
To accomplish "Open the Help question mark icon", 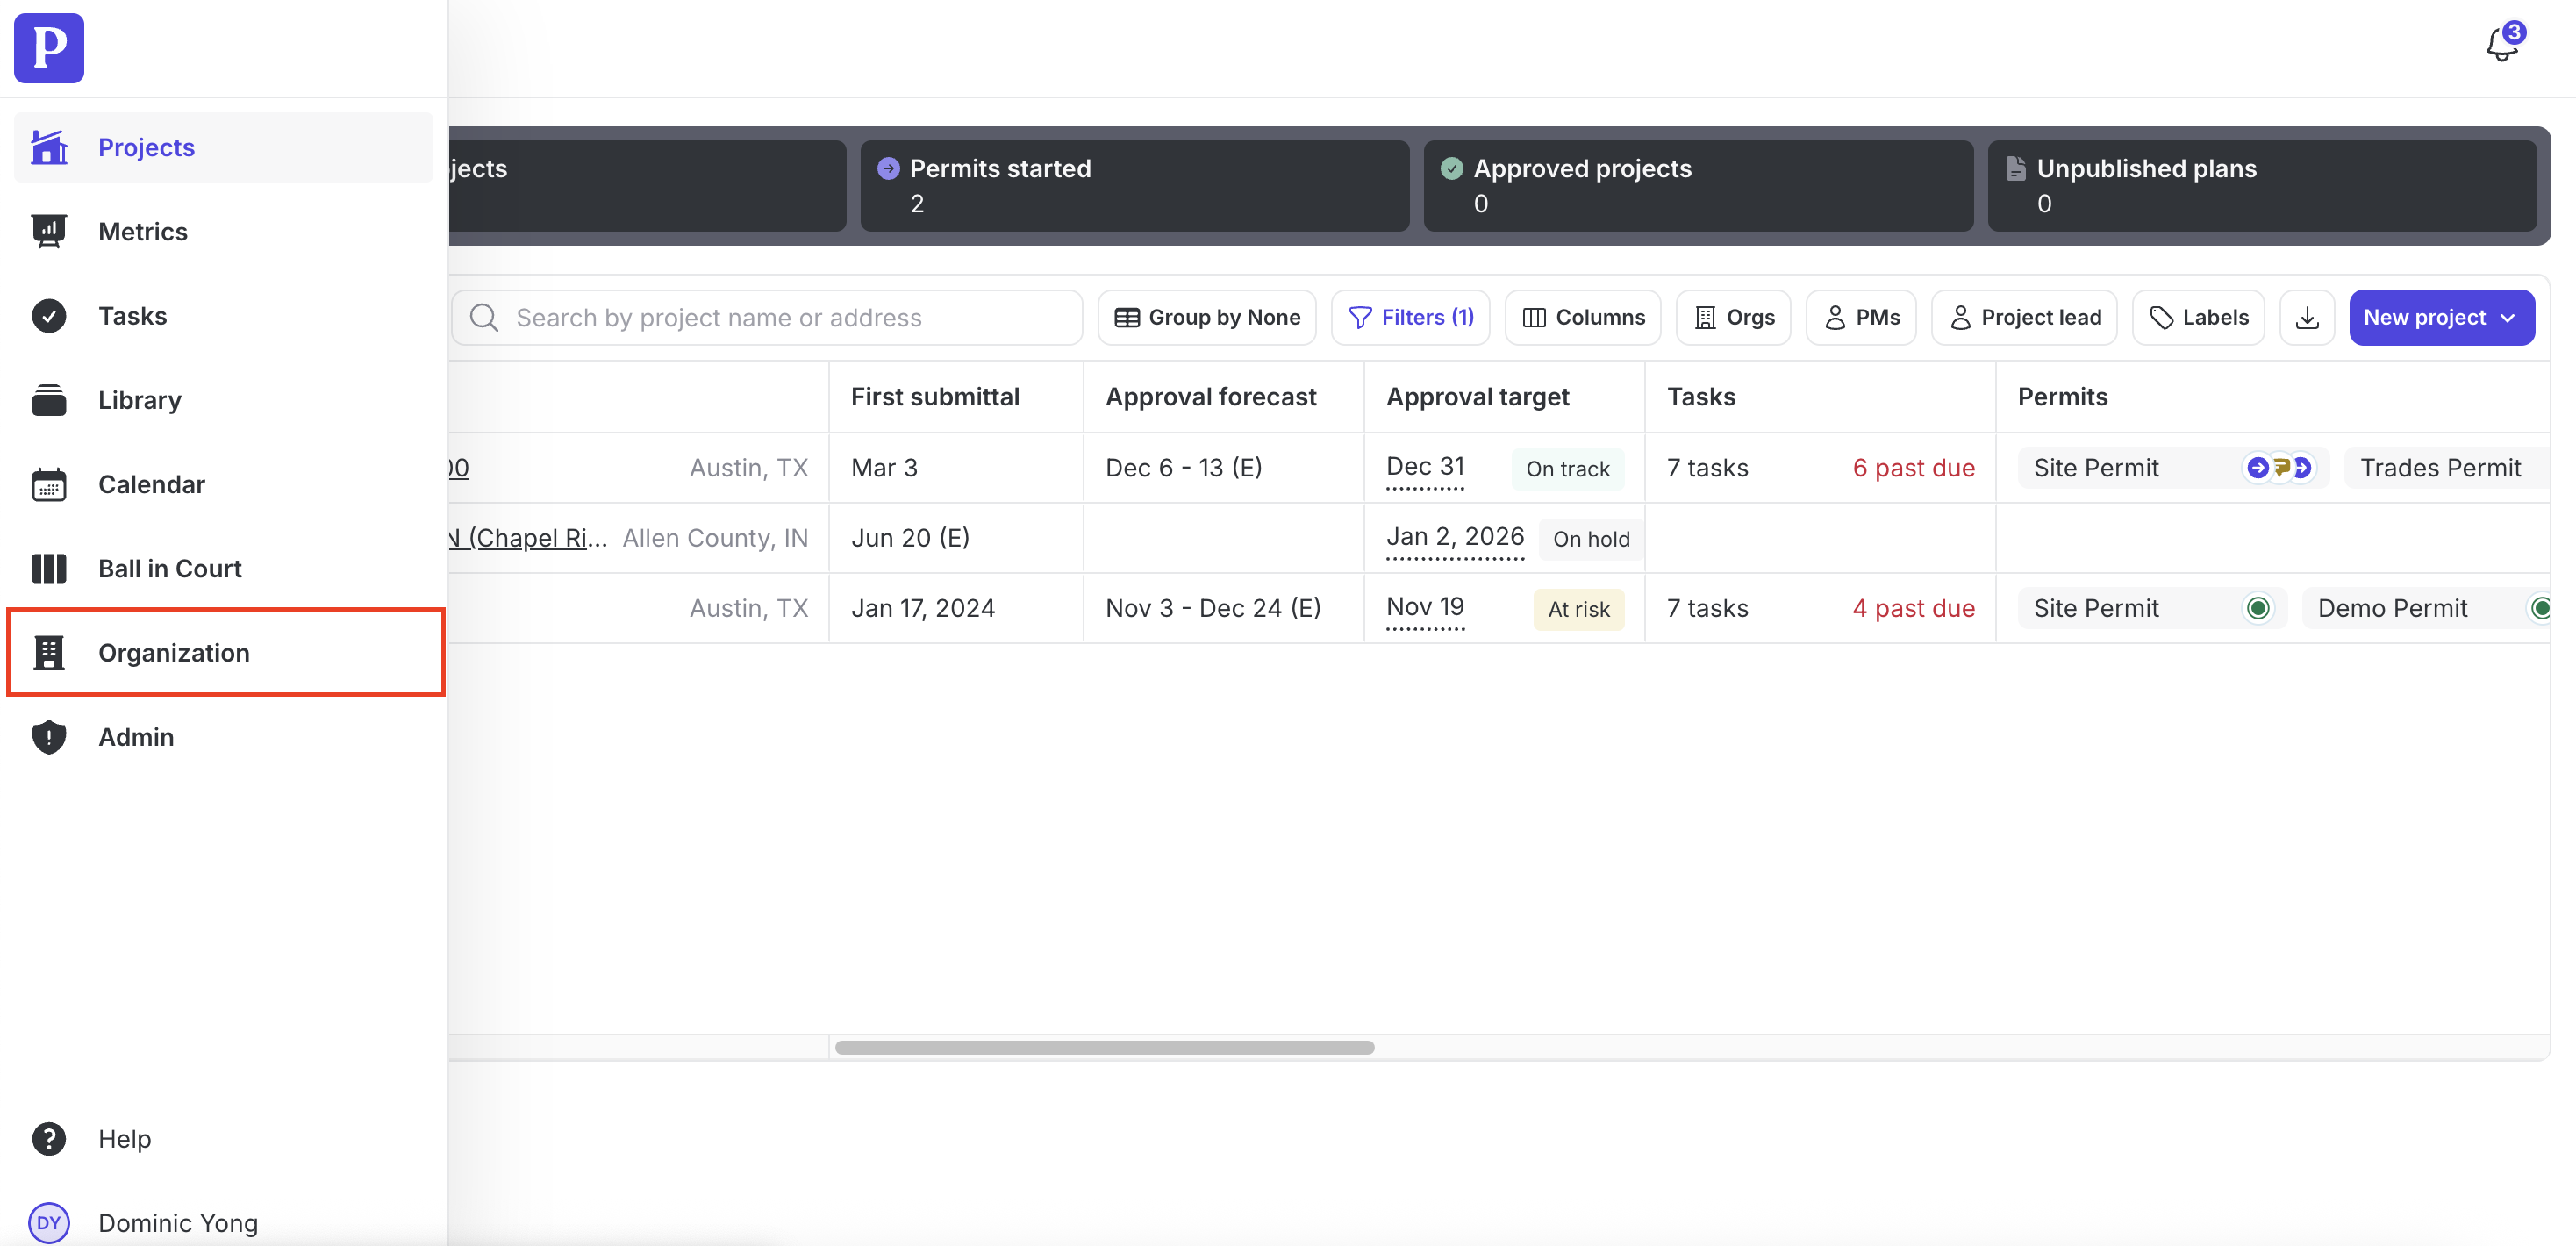I will (49, 1138).
